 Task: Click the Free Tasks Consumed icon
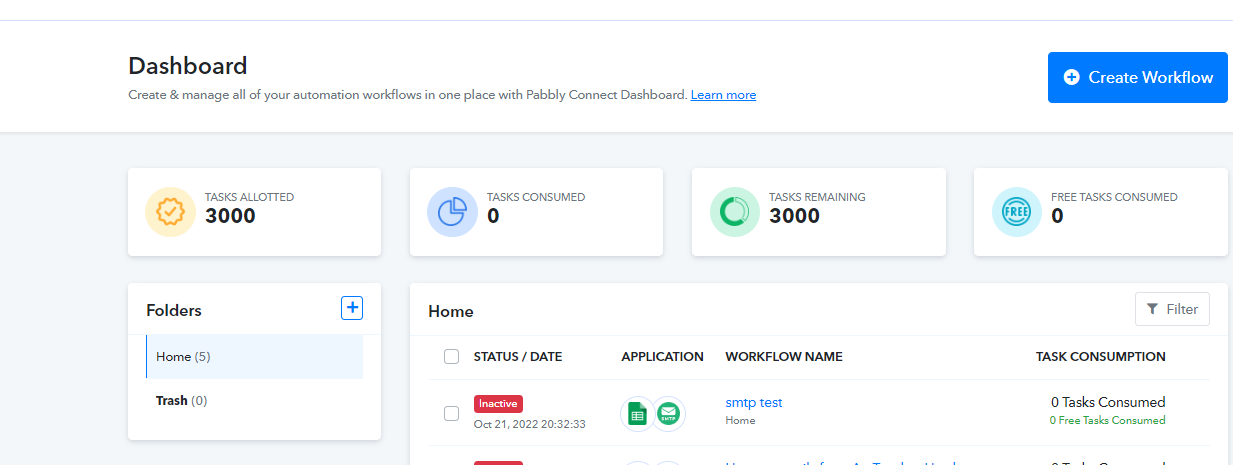(x=1017, y=212)
